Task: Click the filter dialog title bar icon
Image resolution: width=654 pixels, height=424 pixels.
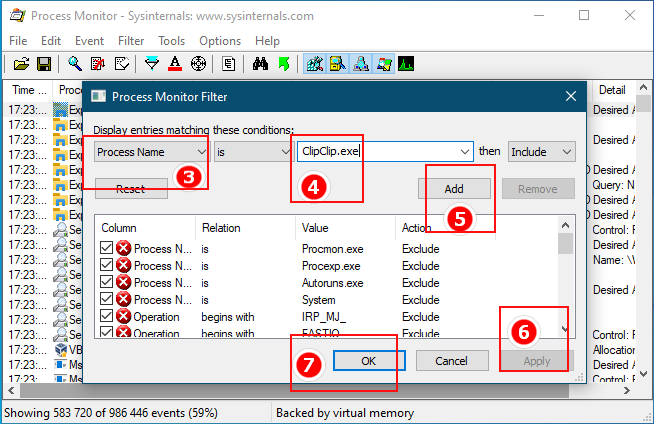Action: click(x=98, y=96)
